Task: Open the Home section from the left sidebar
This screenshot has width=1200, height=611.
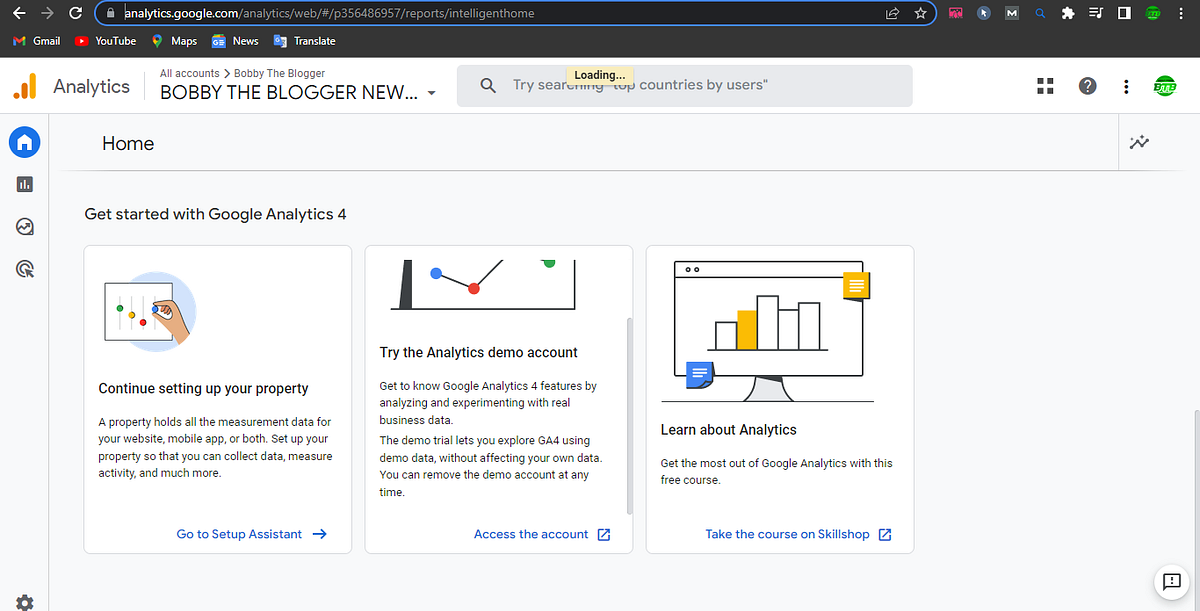Action: (24, 142)
